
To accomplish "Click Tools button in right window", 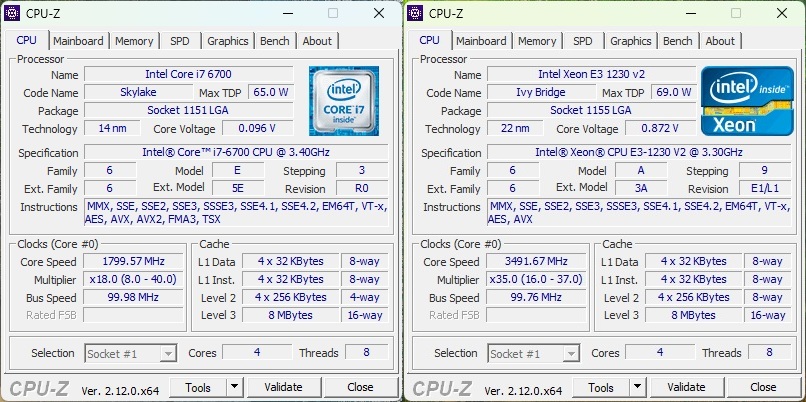I will click(x=601, y=387).
